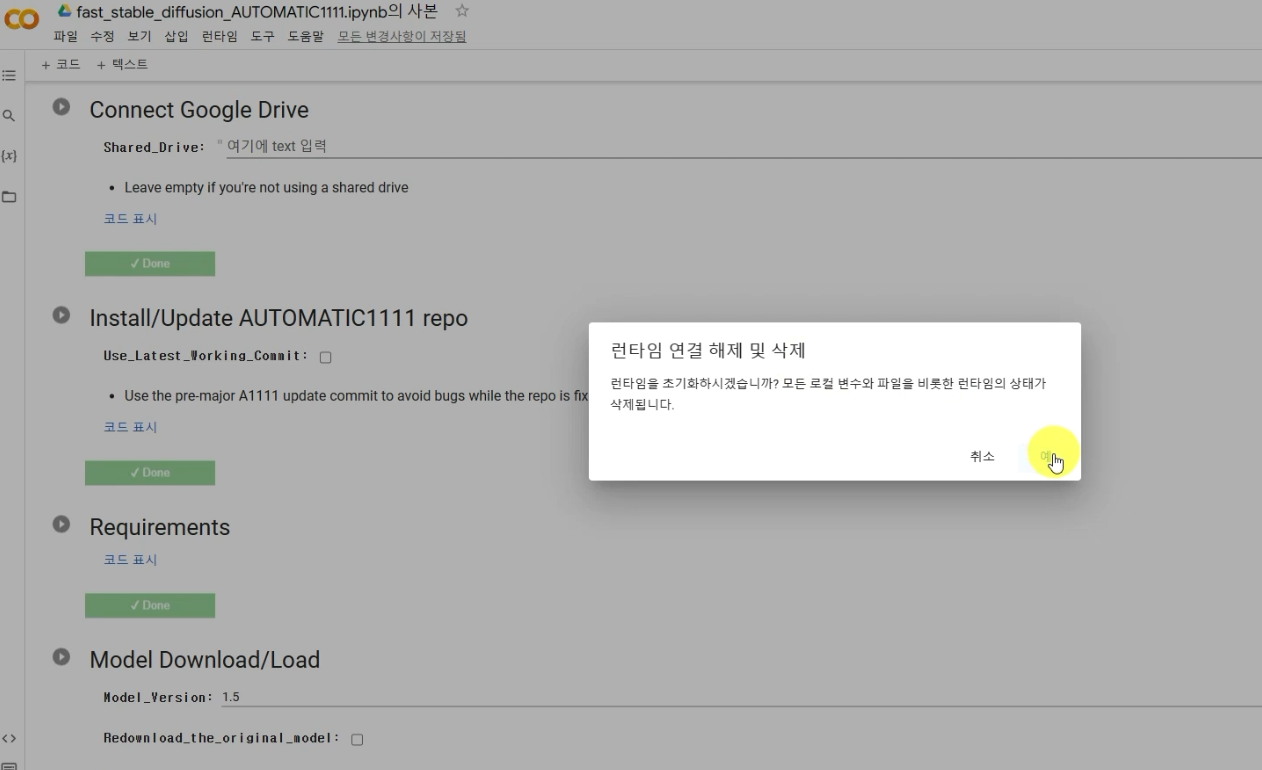The height and width of the screenshot is (770, 1262).
Task: Show code under Requirements
Action: point(130,560)
